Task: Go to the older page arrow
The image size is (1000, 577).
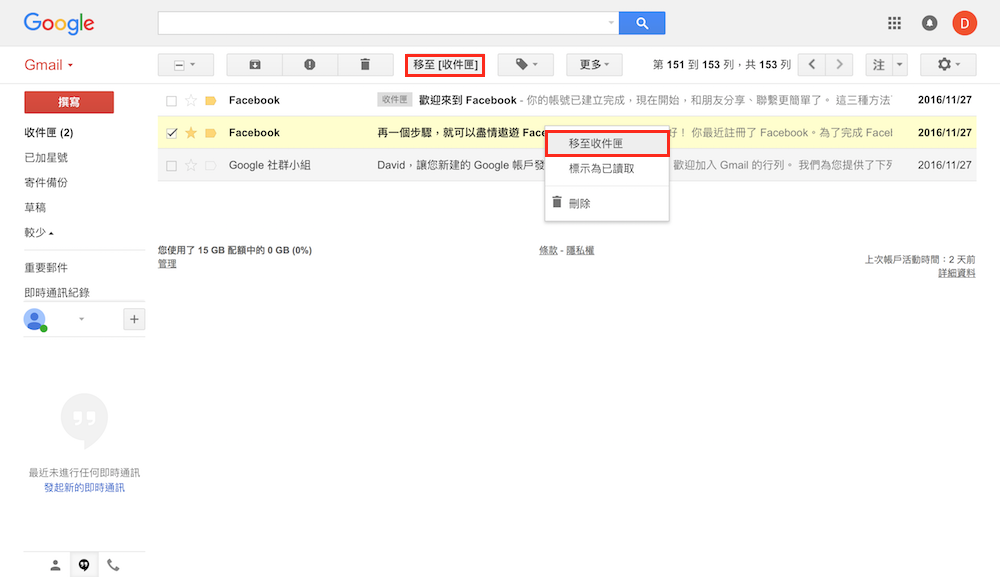Action: 839,64
